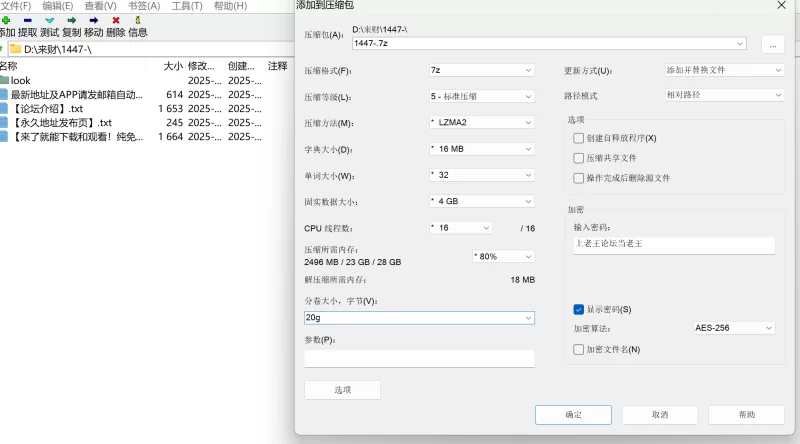This screenshot has width=800, height=444.
Task: Uncheck 显示密码(S) checkbox
Action: 578,309
